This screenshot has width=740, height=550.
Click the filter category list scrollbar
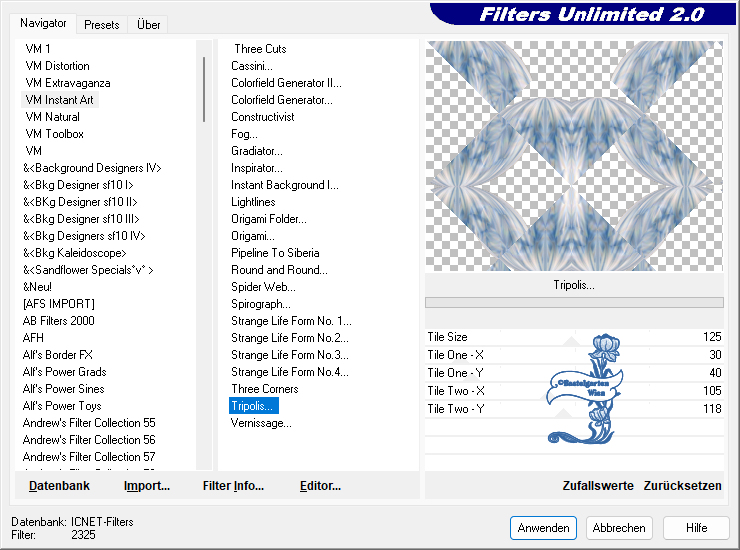point(204,89)
